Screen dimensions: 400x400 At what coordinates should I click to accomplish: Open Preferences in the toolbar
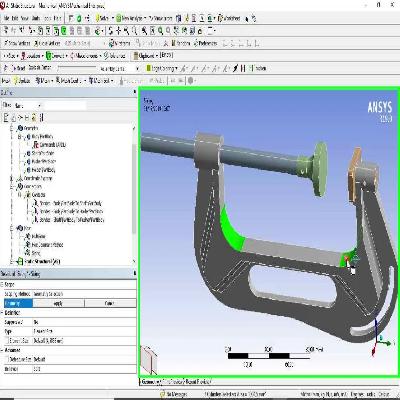coord(206,43)
